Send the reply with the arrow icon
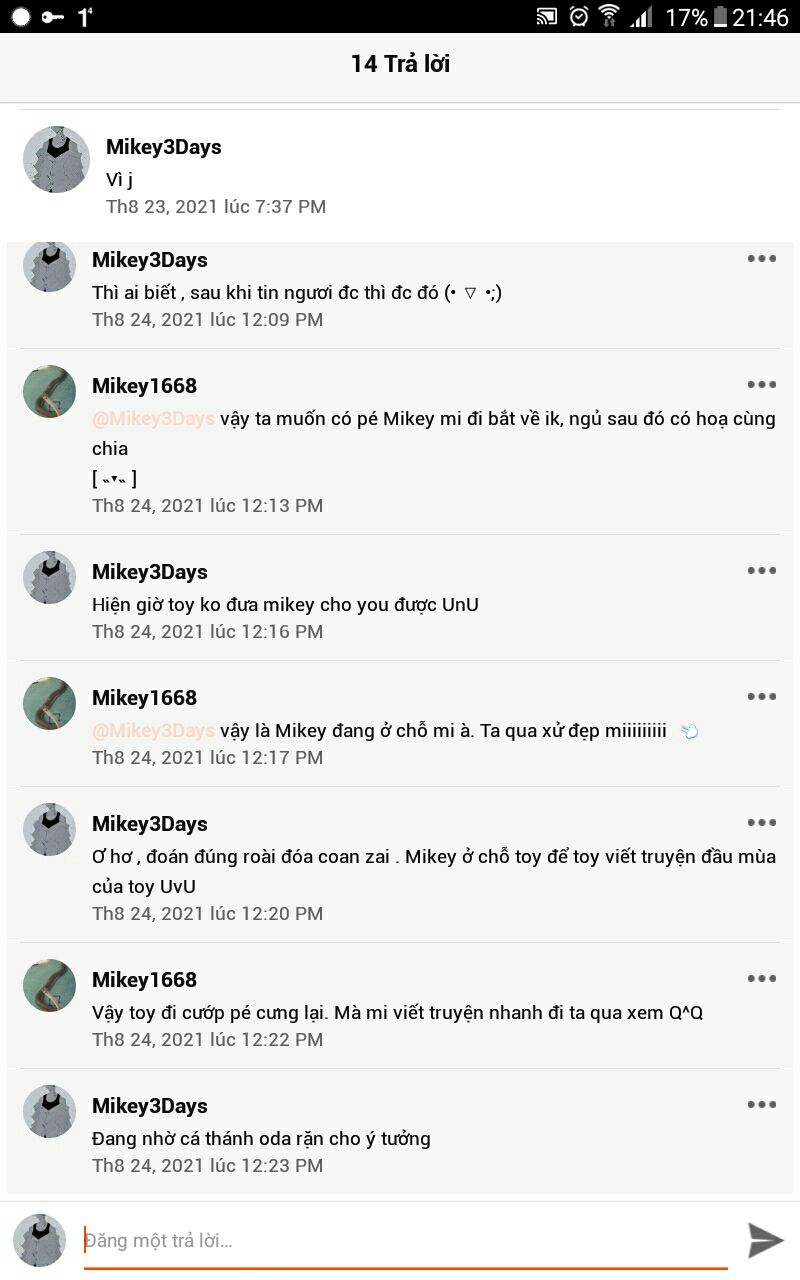This screenshot has width=800, height=1280. 766,1240
